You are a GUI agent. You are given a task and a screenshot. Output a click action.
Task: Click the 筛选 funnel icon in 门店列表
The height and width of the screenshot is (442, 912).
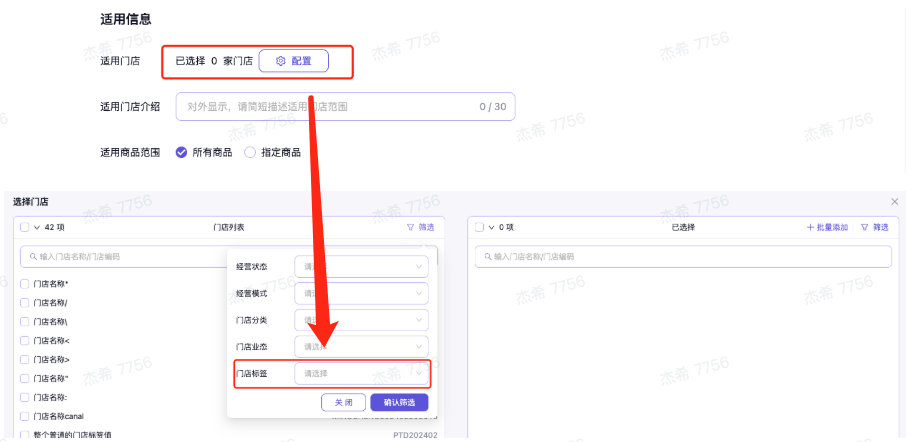pyautogui.click(x=410, y=227)
